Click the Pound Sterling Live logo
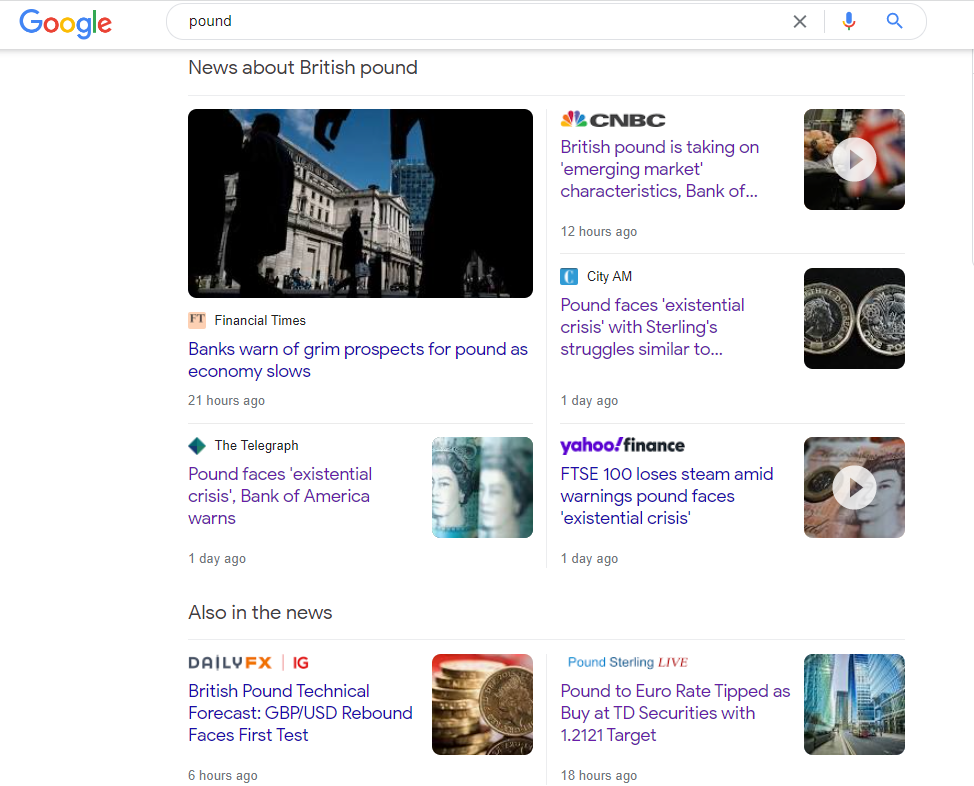This screenshot has height=786, width=974. coord(627,662)
